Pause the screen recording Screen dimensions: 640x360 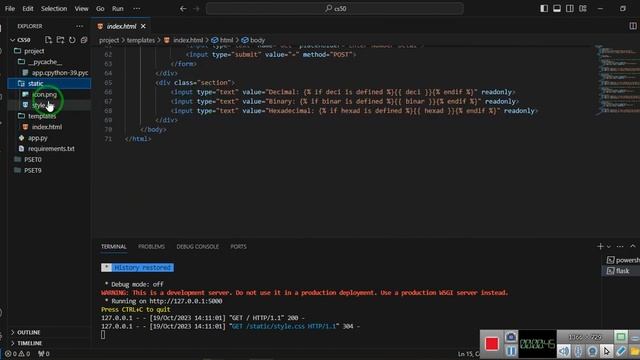point(511,351)
